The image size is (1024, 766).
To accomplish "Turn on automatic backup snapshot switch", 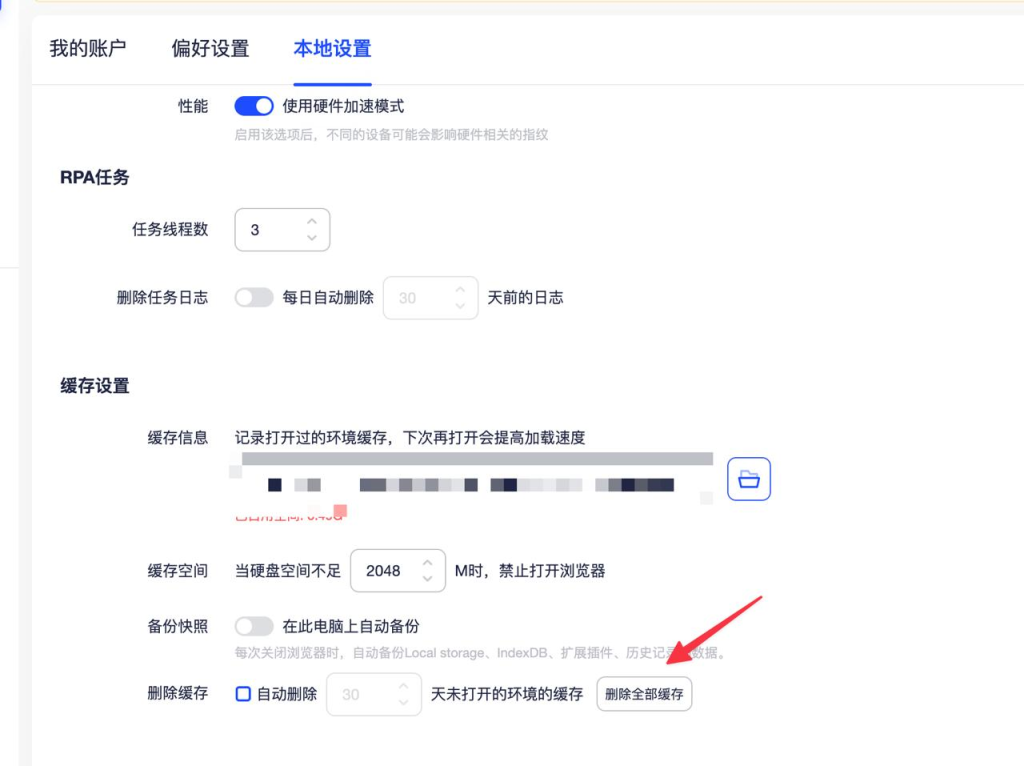I will [x=253, y=626].
